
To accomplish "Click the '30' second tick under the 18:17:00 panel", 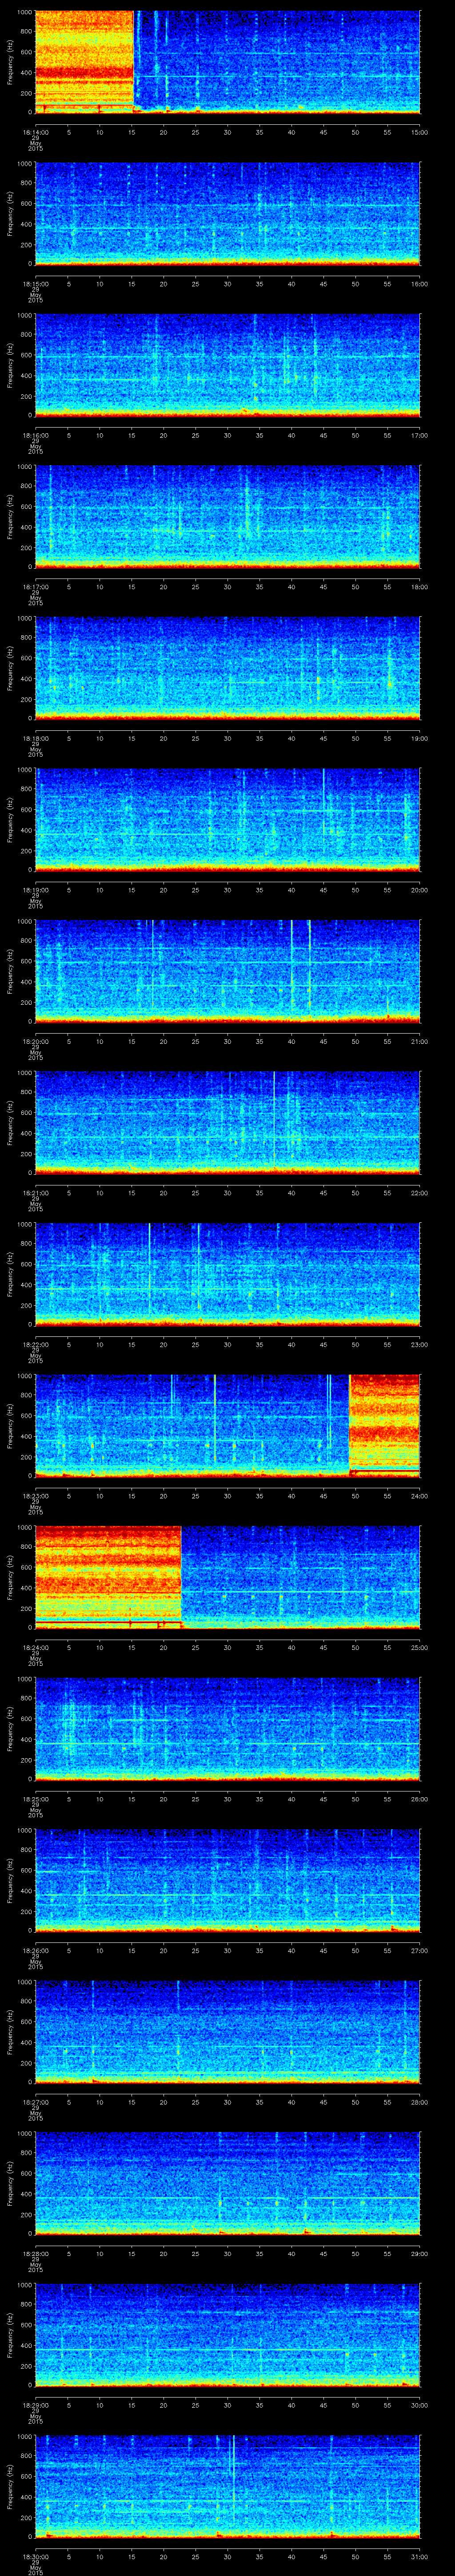I will [x=227, y=586].
